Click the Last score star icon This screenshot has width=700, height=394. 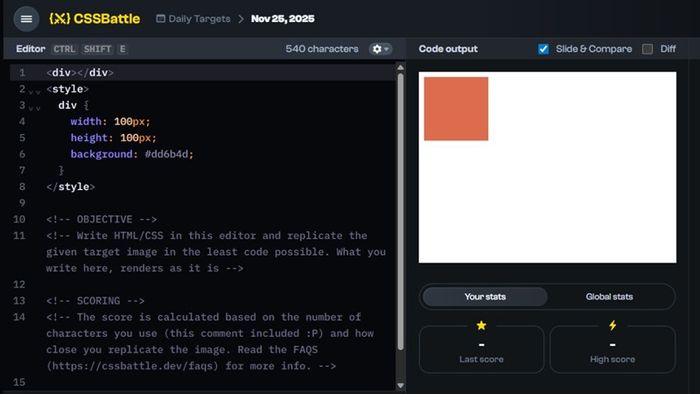click(481, 325)
